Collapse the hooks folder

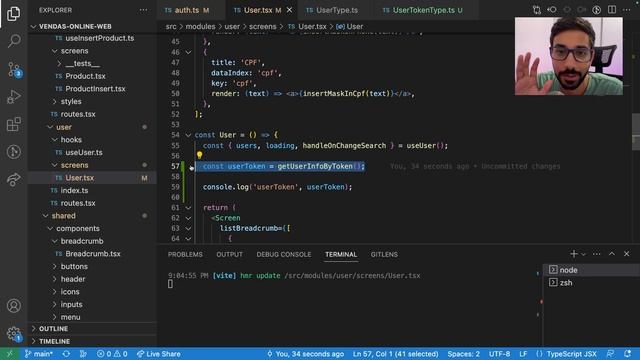(55, 140)
